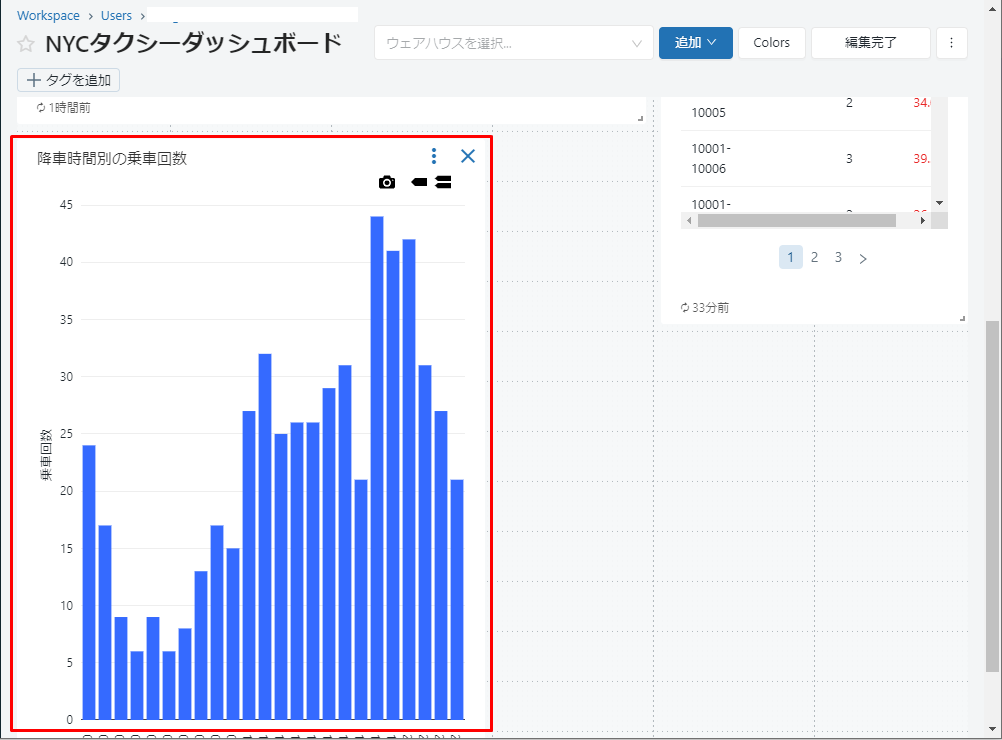This screenshot has height=740, width=1002.
Task: Open the chart widget's three-dot menu
Action: coord(434,156)
